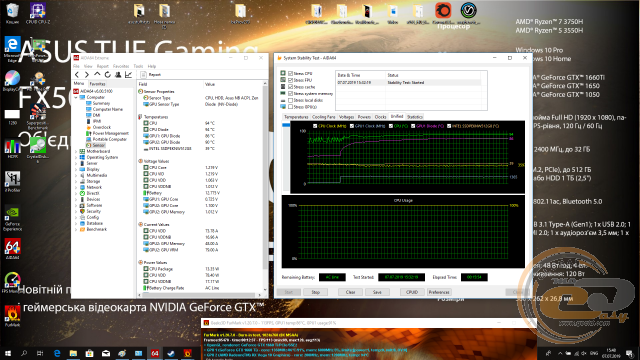Open the FPS Monitor desktop shortcut
640x360 pixels.
(12, 282)
